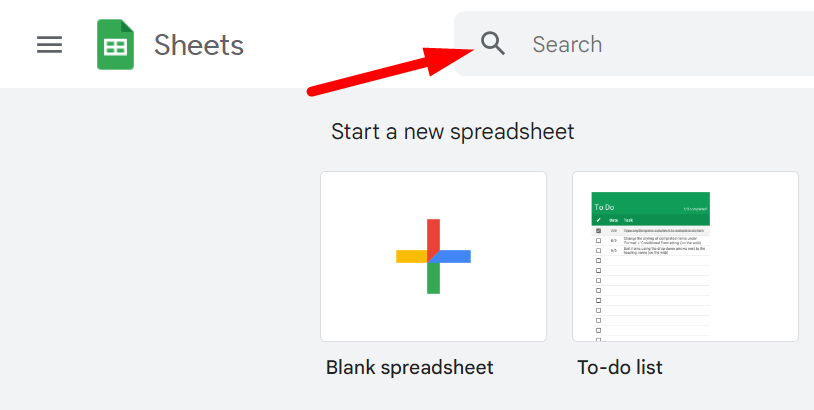Tick the fourth-row checkbox in the To Do preview

(598, 260)
